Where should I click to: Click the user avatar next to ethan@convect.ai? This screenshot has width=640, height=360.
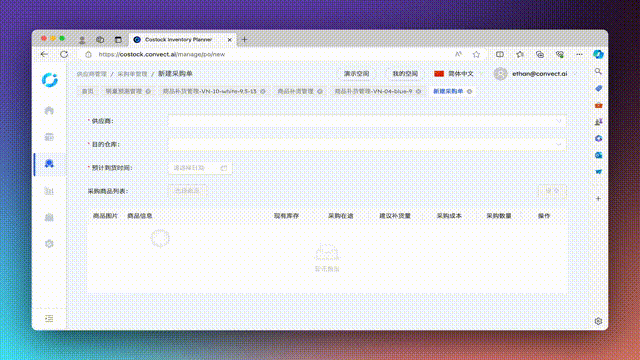[x=500, y=74]
